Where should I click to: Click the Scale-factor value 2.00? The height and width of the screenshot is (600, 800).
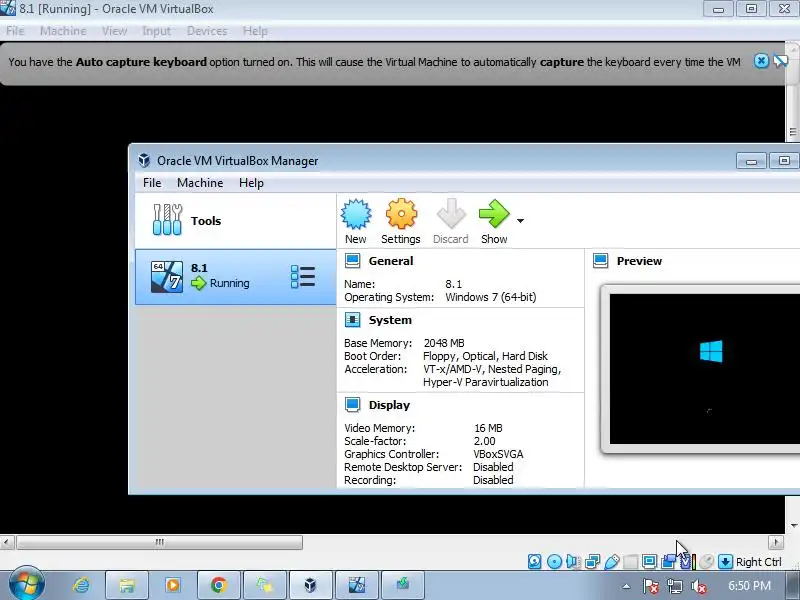(x=484, y=441)
